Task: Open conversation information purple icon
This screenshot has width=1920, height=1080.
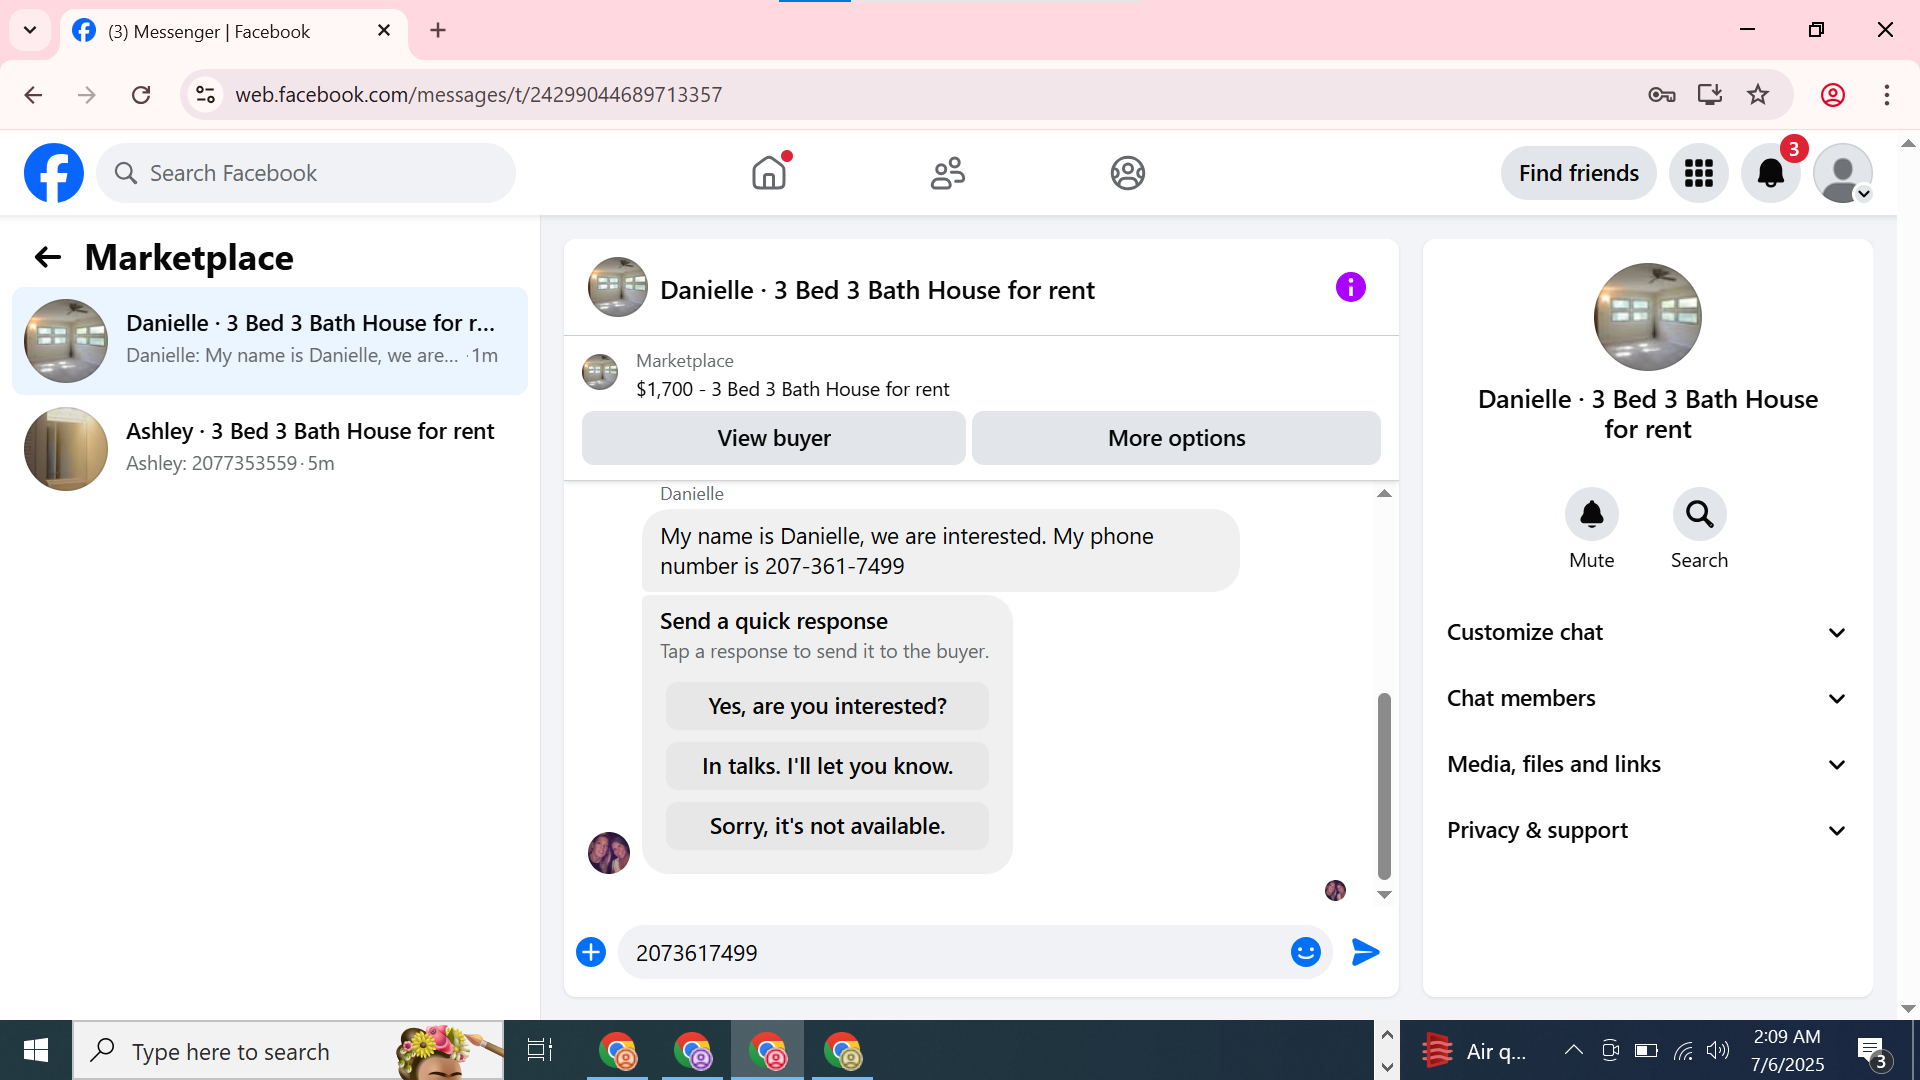Action: pos(1350,288)
